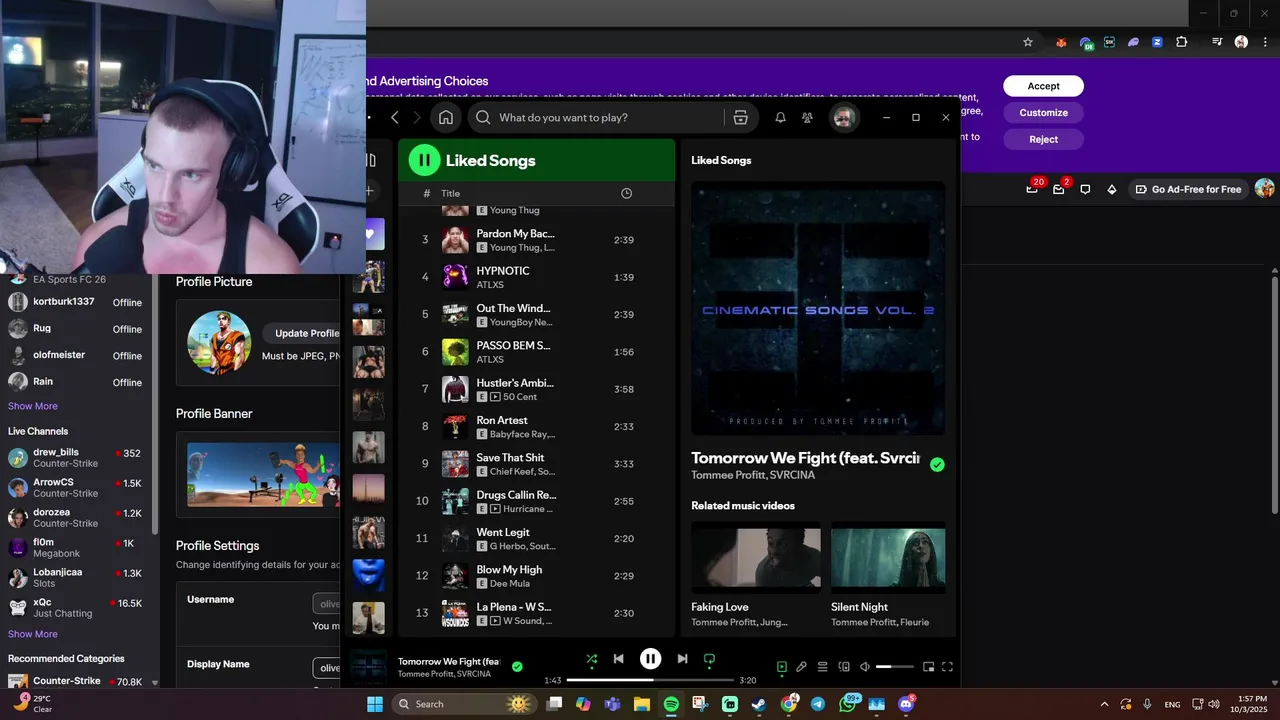Skip to previous track
1280x720 pixels.
pyautogui.click(x=618, y=659)
